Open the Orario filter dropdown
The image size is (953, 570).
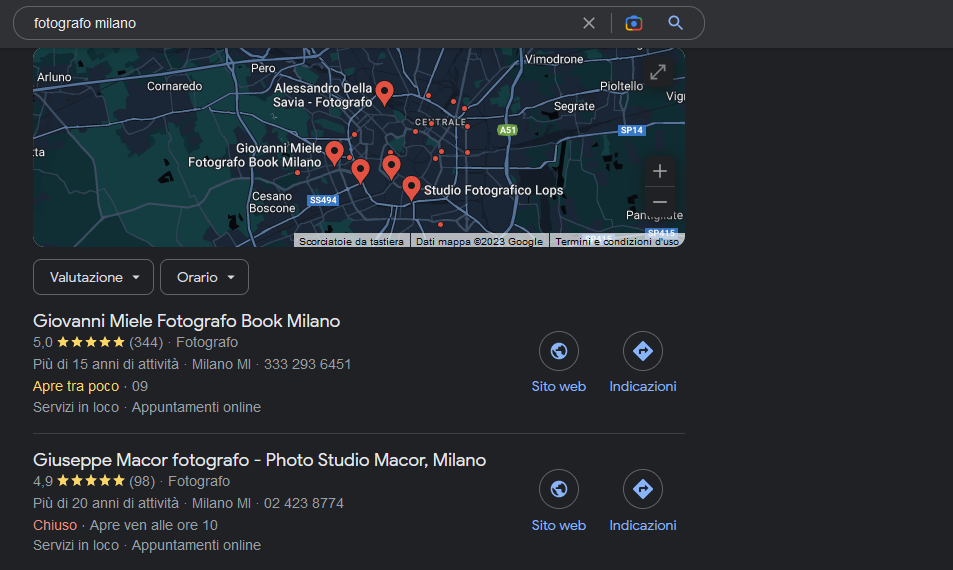click(204, 277)
